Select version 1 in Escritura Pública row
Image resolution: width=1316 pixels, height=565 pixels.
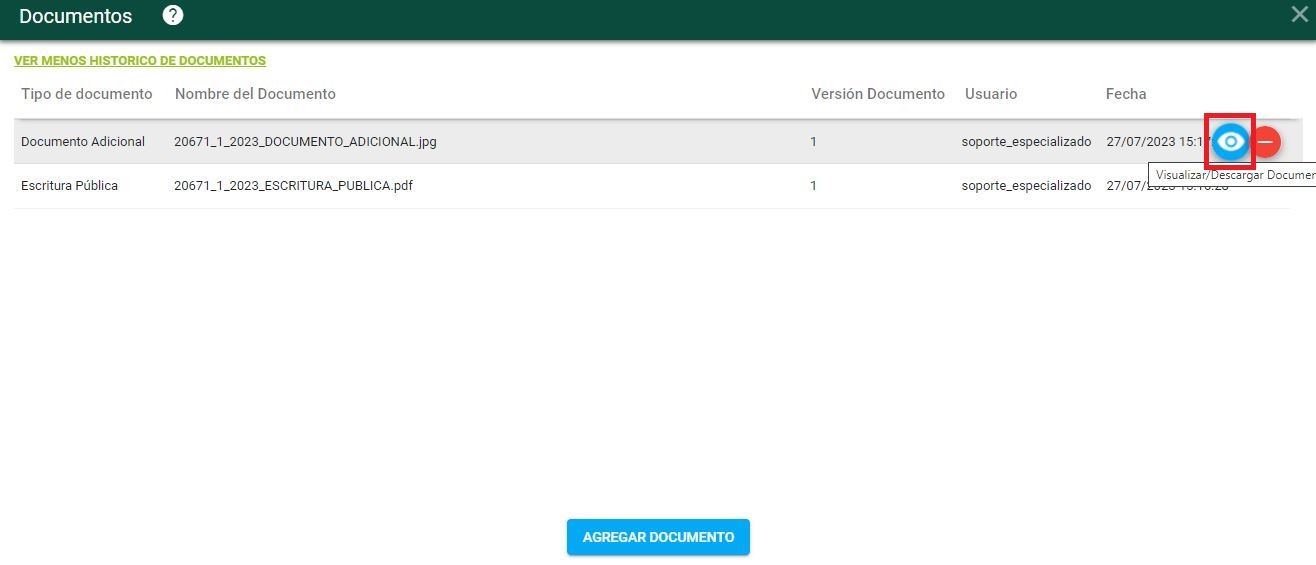pos(814,186)
